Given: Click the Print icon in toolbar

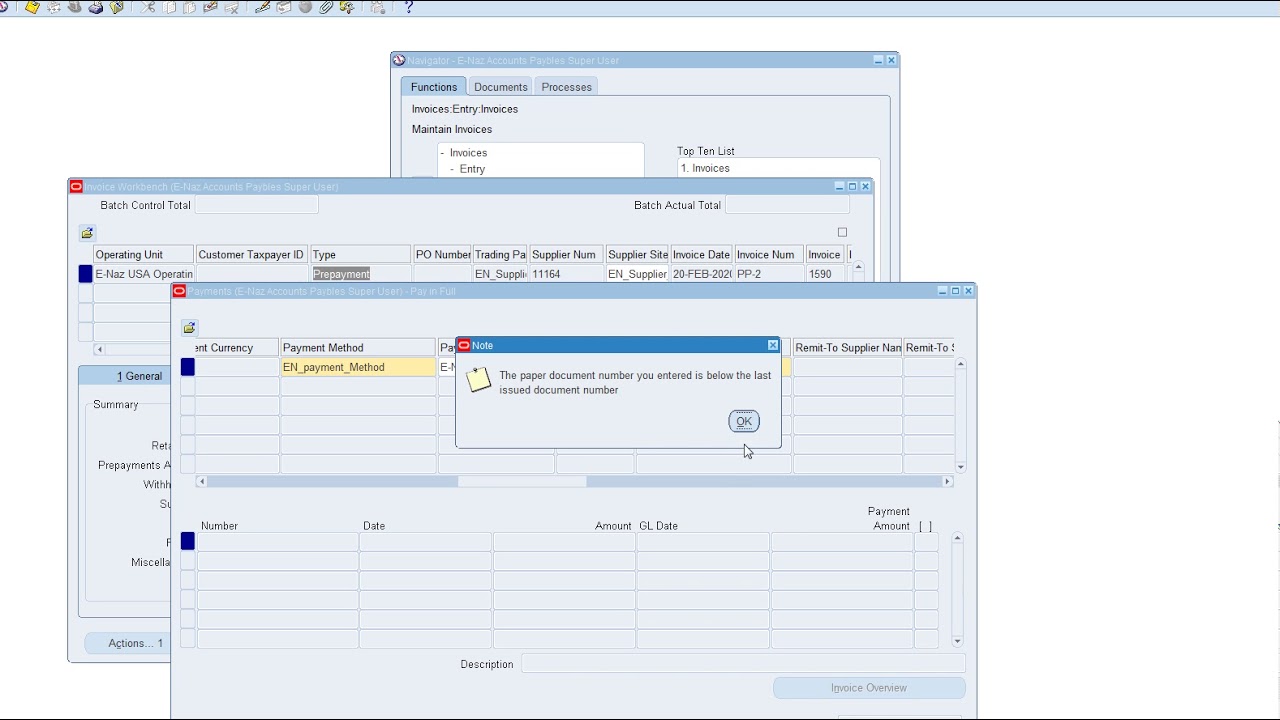Looking at the screenshot, I should click(x=97, y=7).
